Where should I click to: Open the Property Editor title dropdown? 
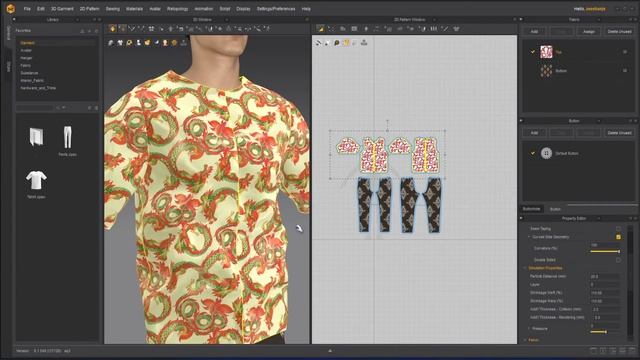click(x=599, y=218)
